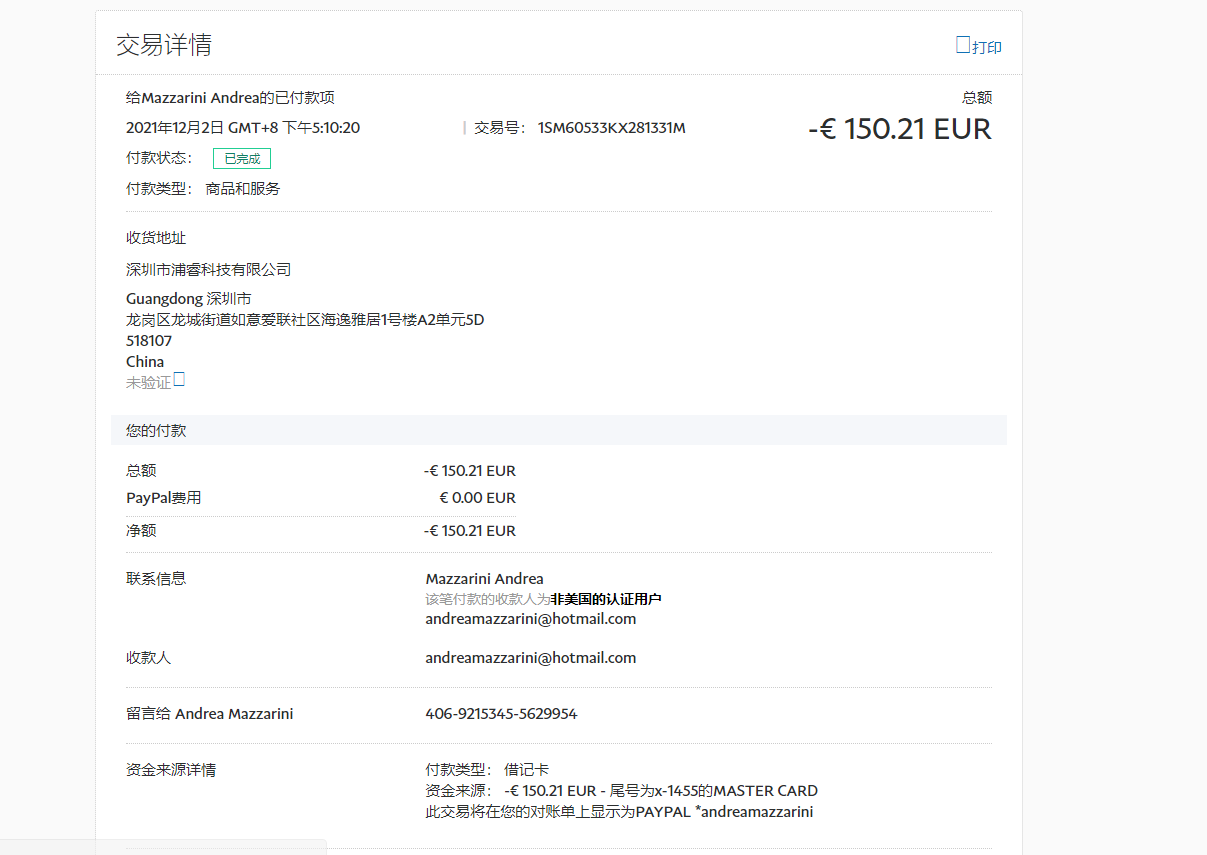The width and height of the screenshot is (1207, 855).
Task: Click the Mazzarini Andrea name in 联系信息
Action: [x=484, y=578]
